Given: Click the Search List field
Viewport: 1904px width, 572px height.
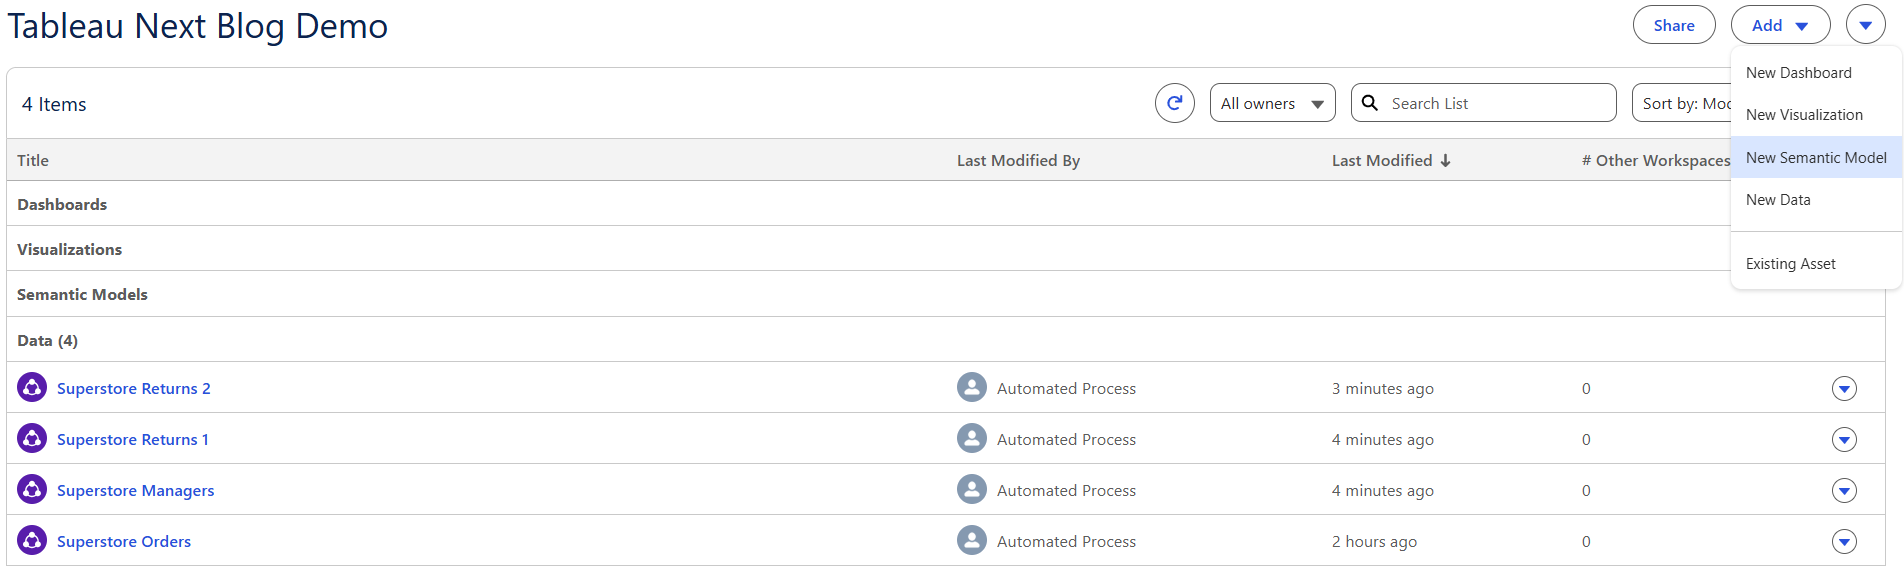Looking at the screenshot, I should point(1483,103).
